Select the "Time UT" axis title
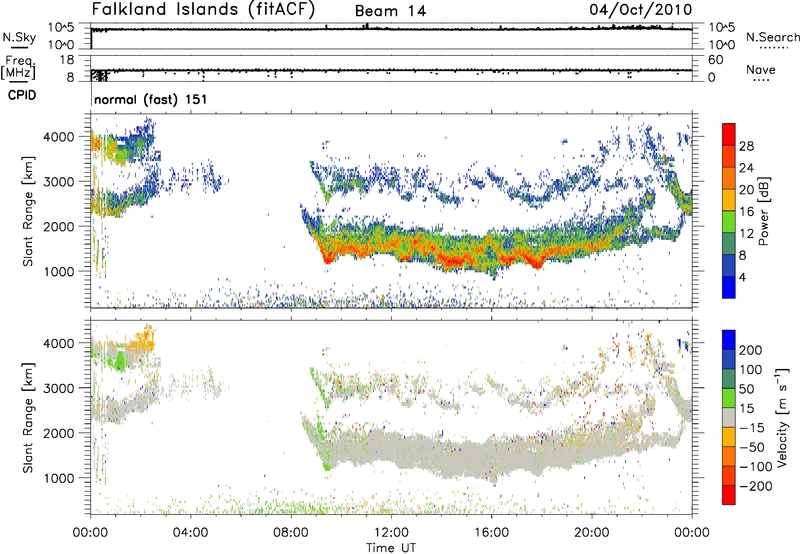The height and width of the screenshot is (554, 800). (391, 548)
